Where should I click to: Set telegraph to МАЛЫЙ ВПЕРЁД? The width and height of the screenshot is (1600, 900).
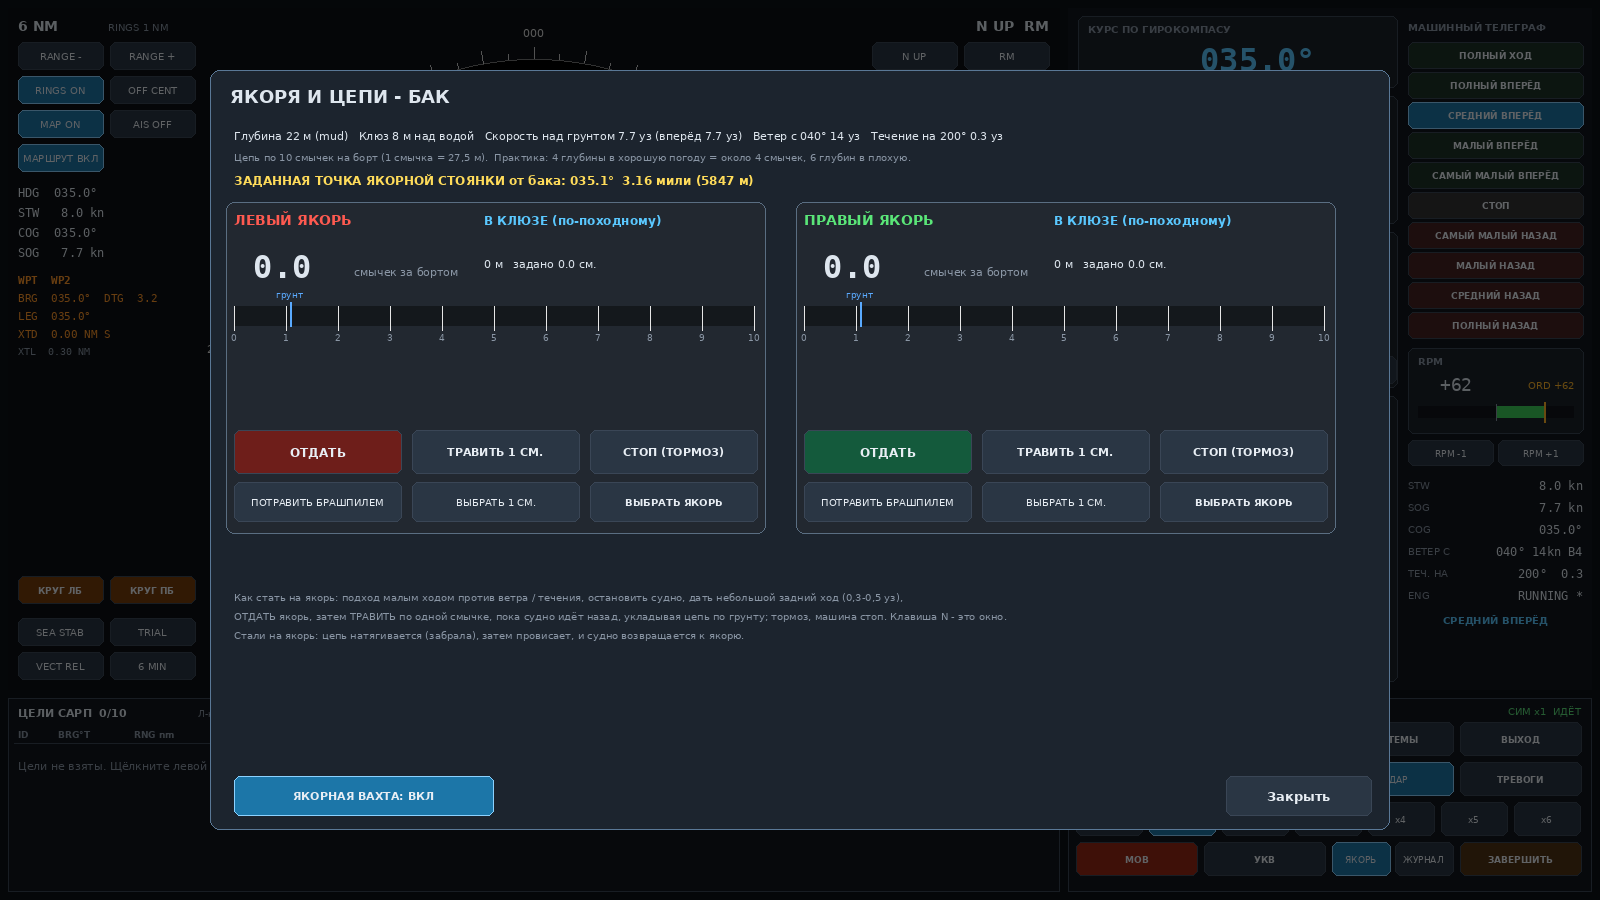coord(1496,145)
